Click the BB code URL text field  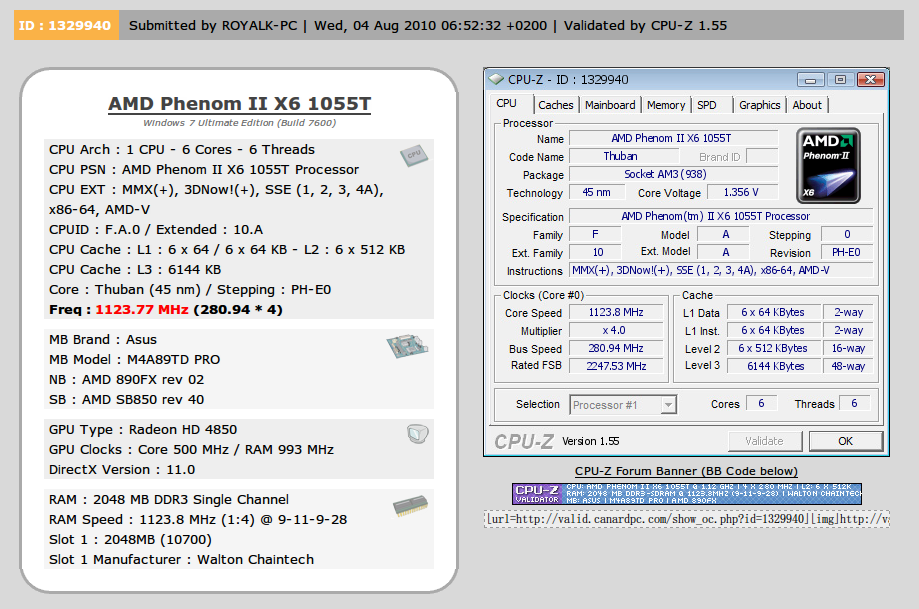[x=687, y=519]
